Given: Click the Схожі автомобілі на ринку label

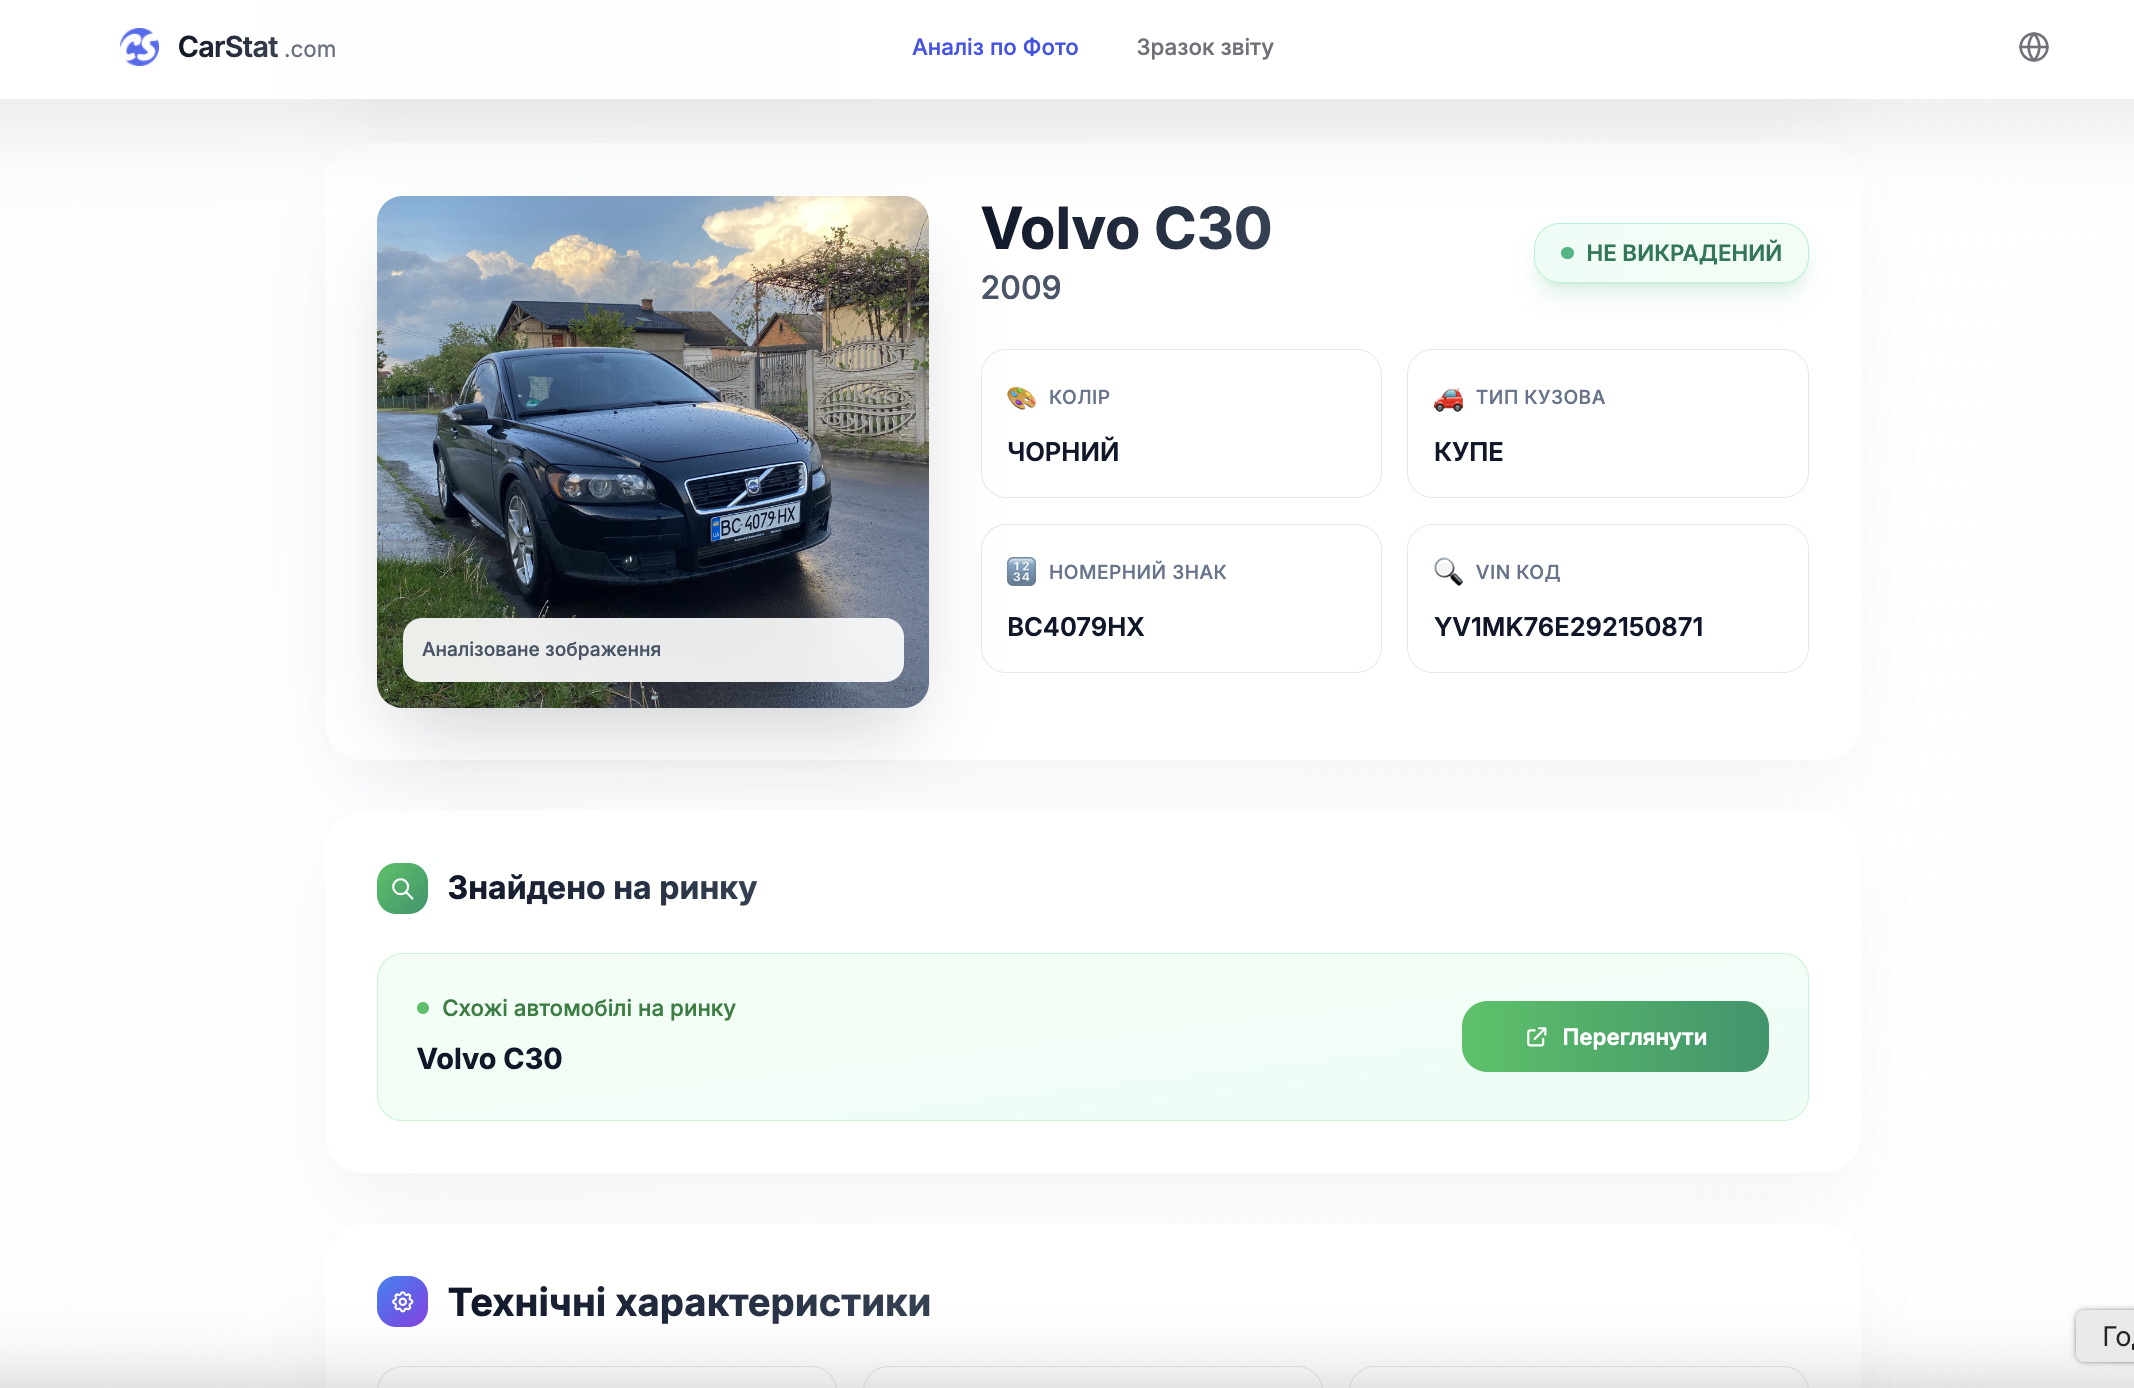Looking at the screenshot, I should (x=588, y=1008).
